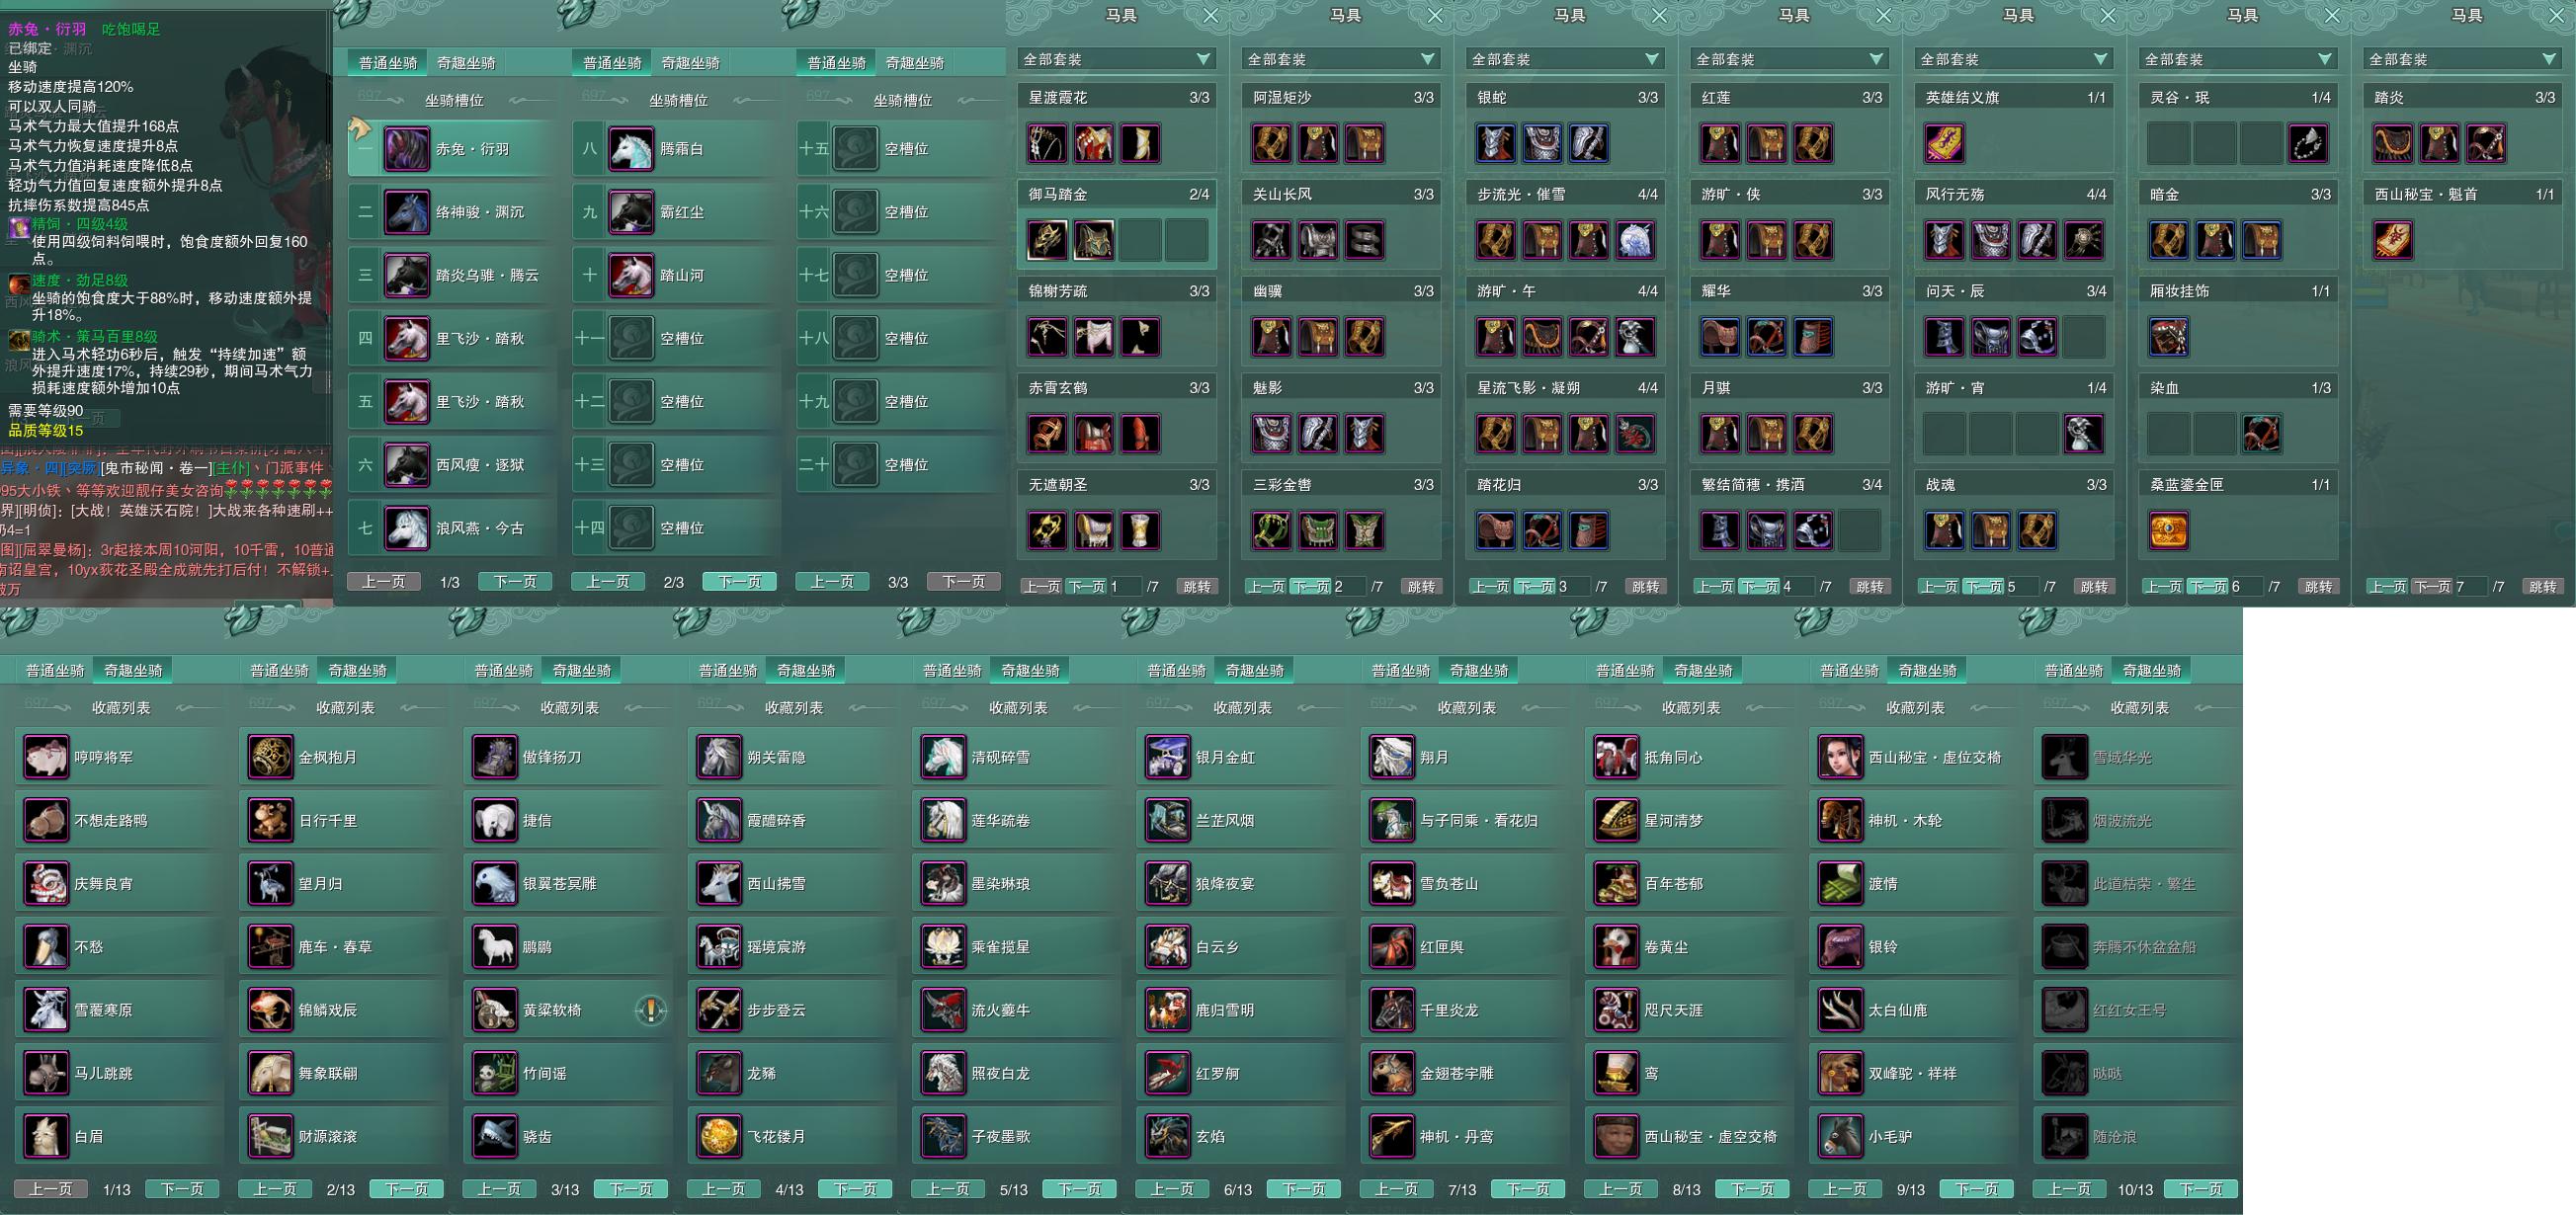Select the single owned 灵谷·珉 gear icon
Screen dimensions: 2576x1215
(x=2308, y=144)
